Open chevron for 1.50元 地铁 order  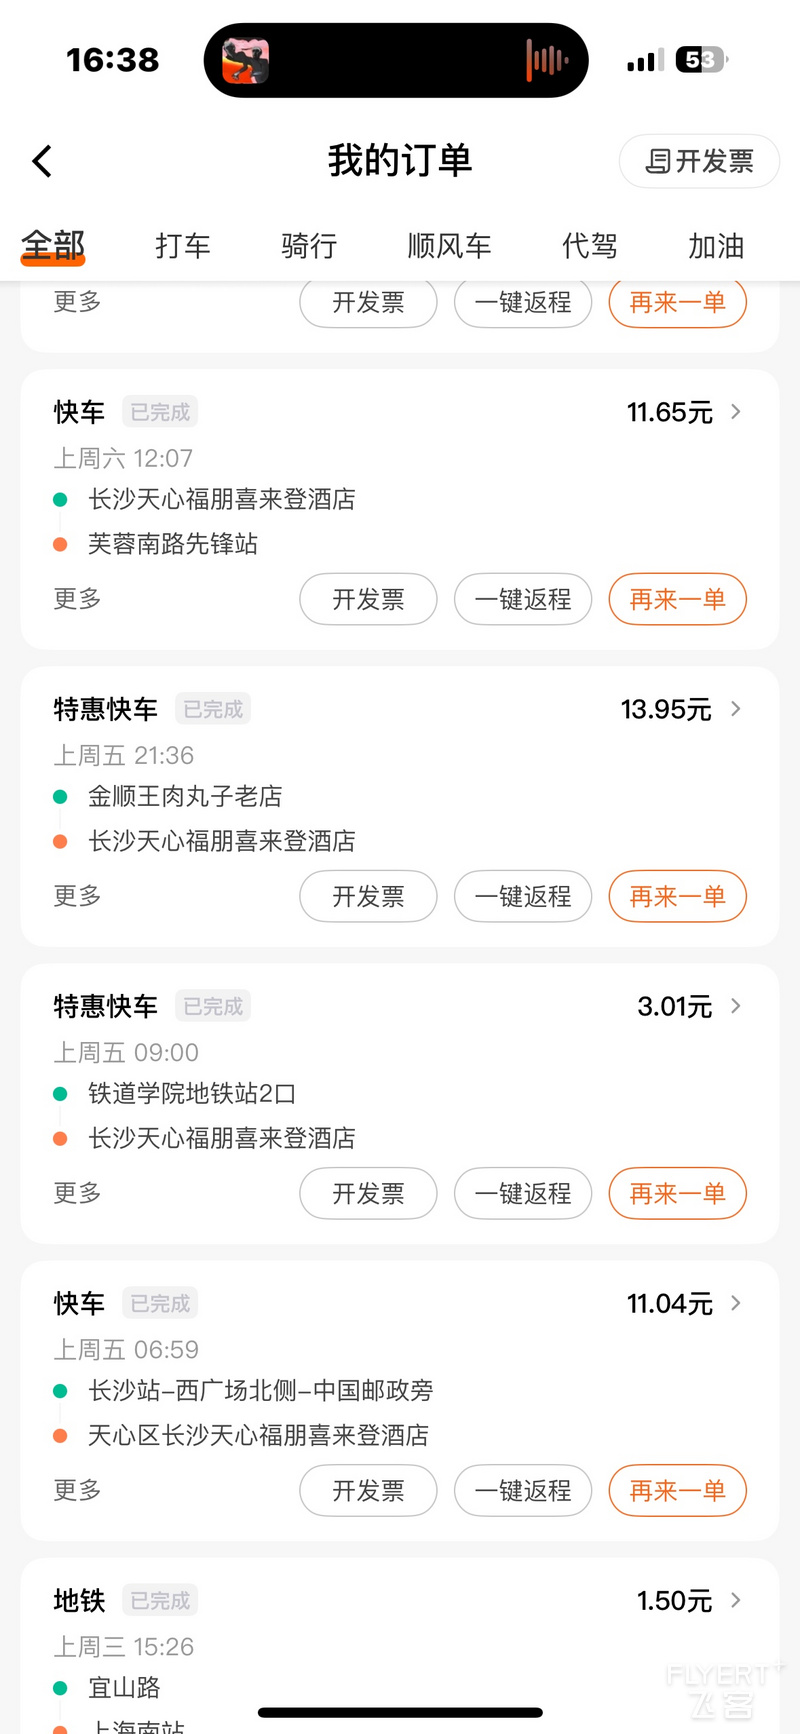(736, 1600)
